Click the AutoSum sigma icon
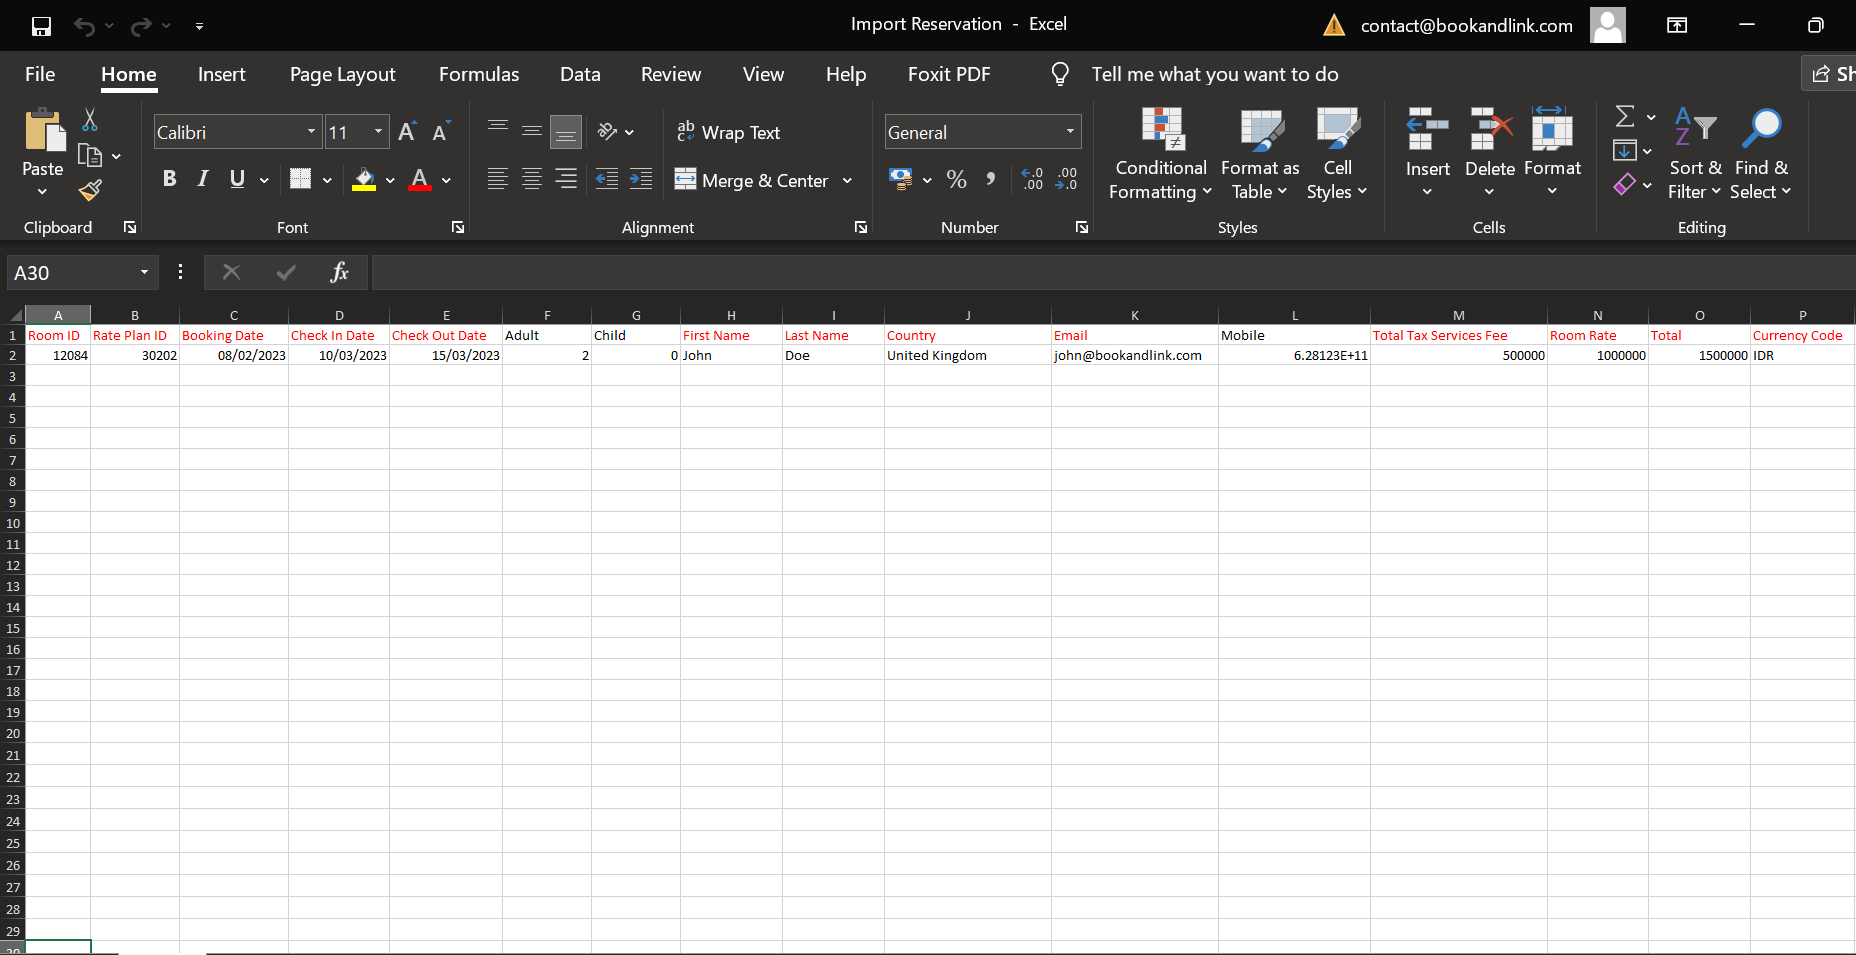This screenshot has height=955, width=1856. 1625,117
